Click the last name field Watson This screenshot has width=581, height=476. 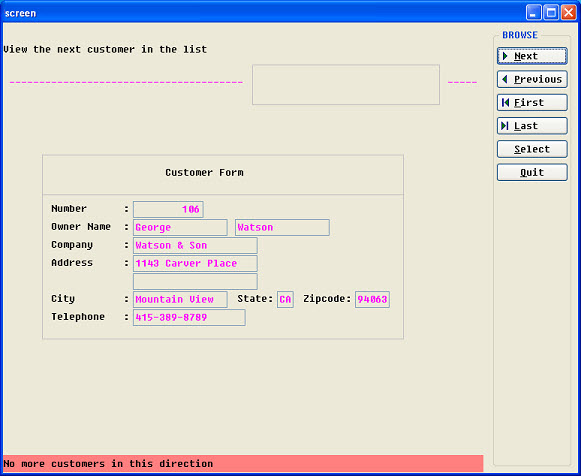click(x=282, y=227)
